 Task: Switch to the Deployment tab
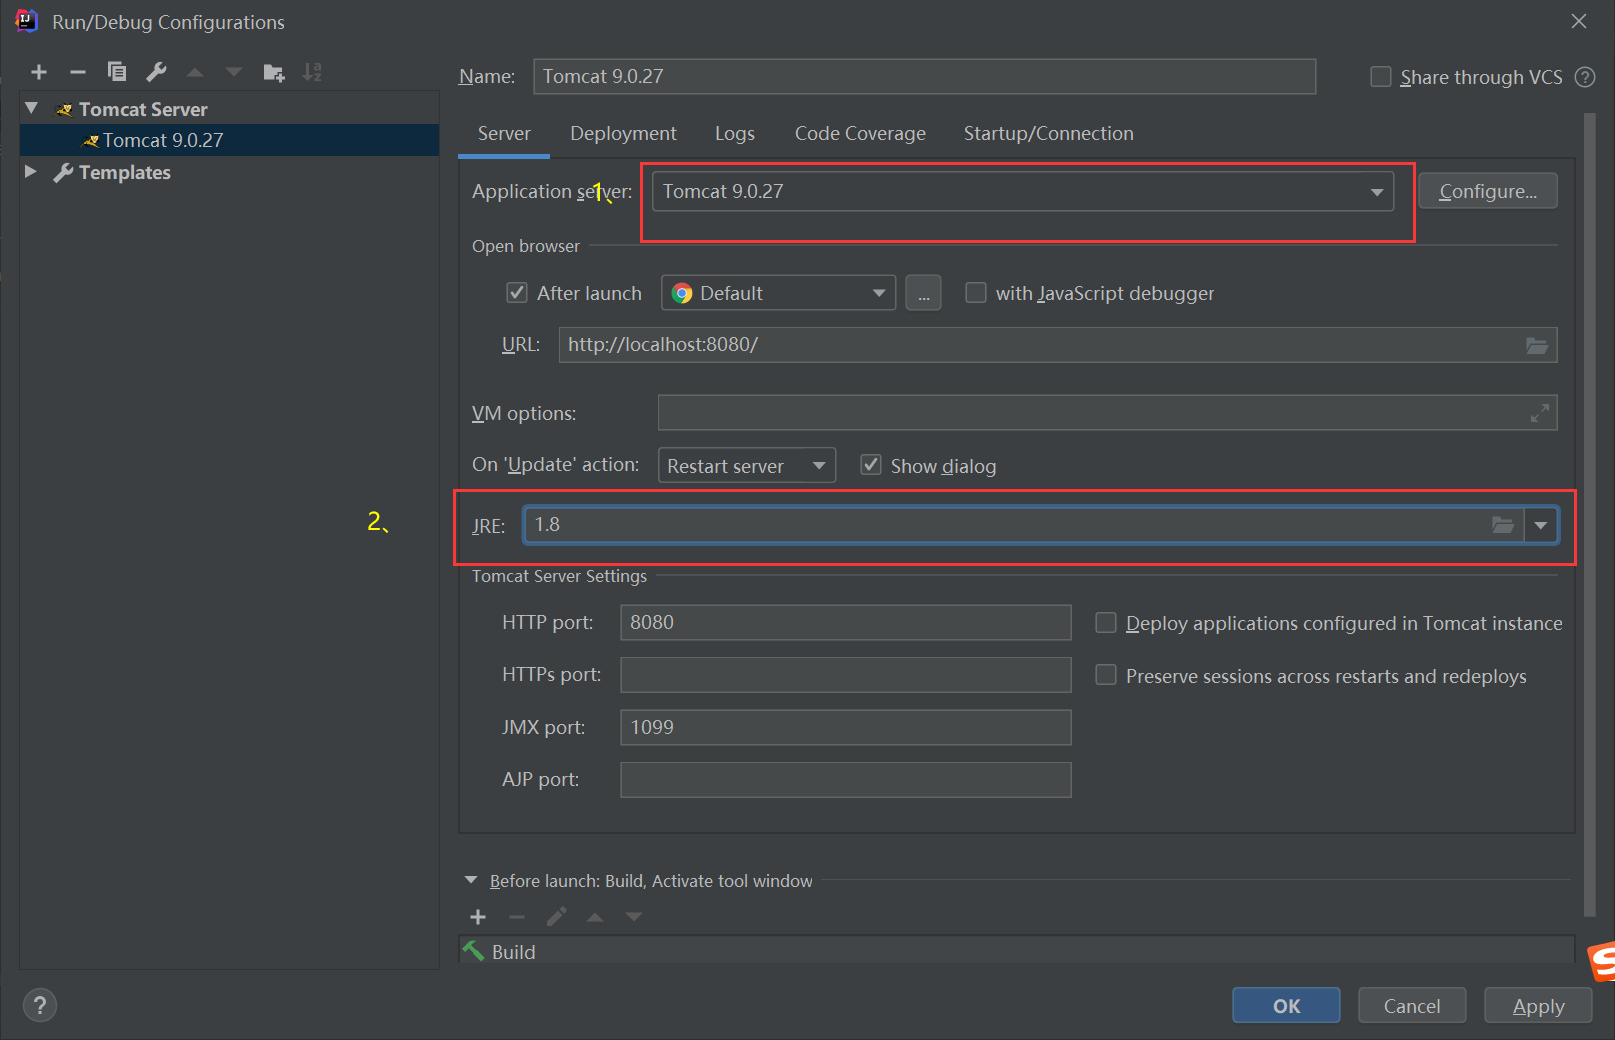pos(623,133)
